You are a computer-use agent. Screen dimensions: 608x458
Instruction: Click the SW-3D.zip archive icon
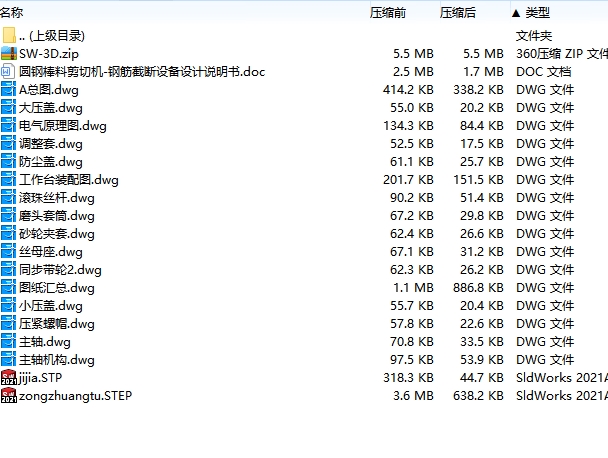click(x=9, y=53)
